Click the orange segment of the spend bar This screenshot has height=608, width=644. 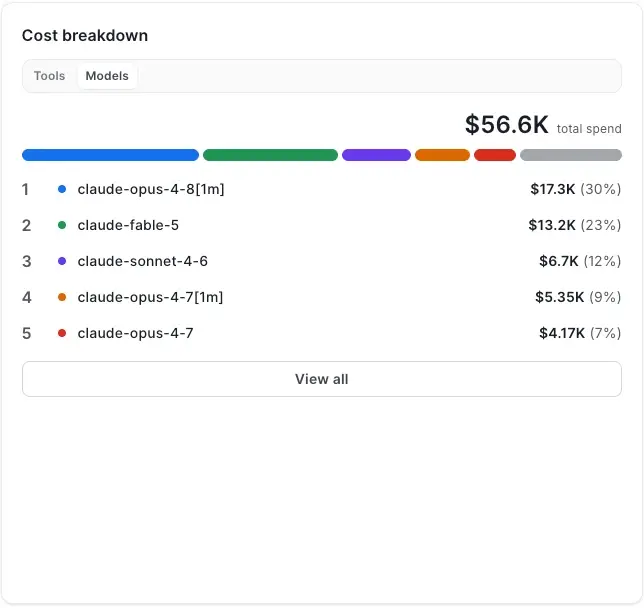pos(442,155)
